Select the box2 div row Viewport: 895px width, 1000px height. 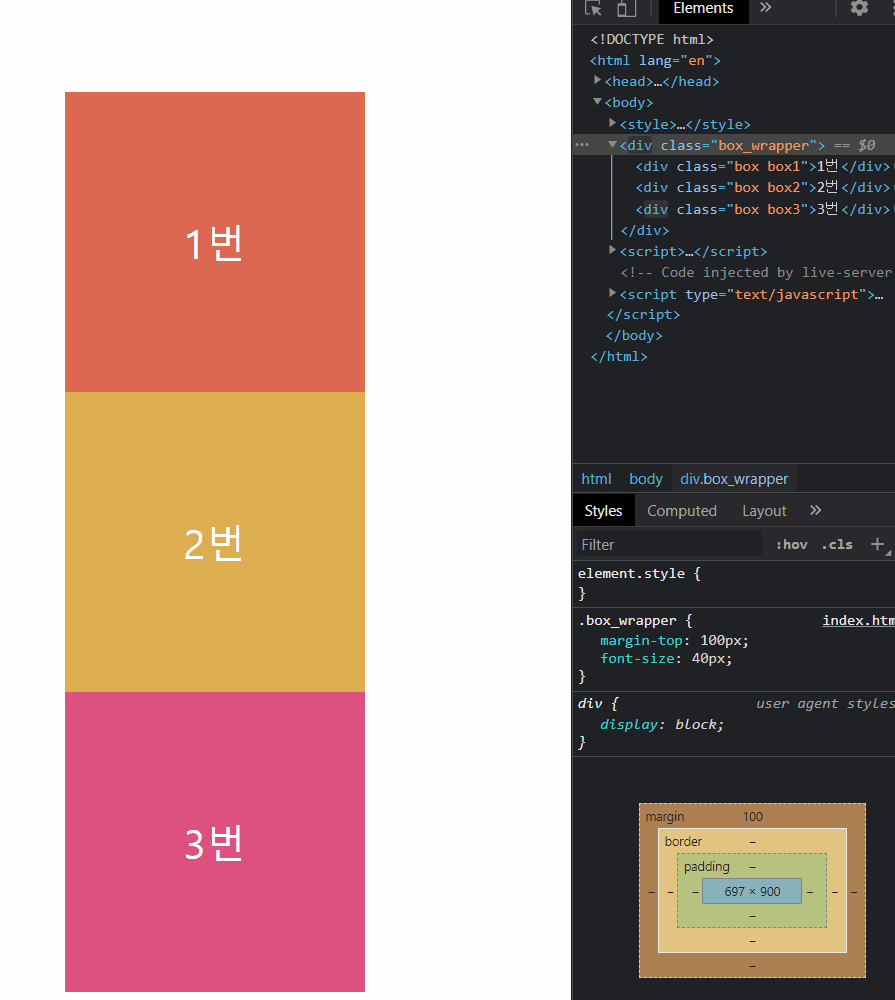point(762,188)
